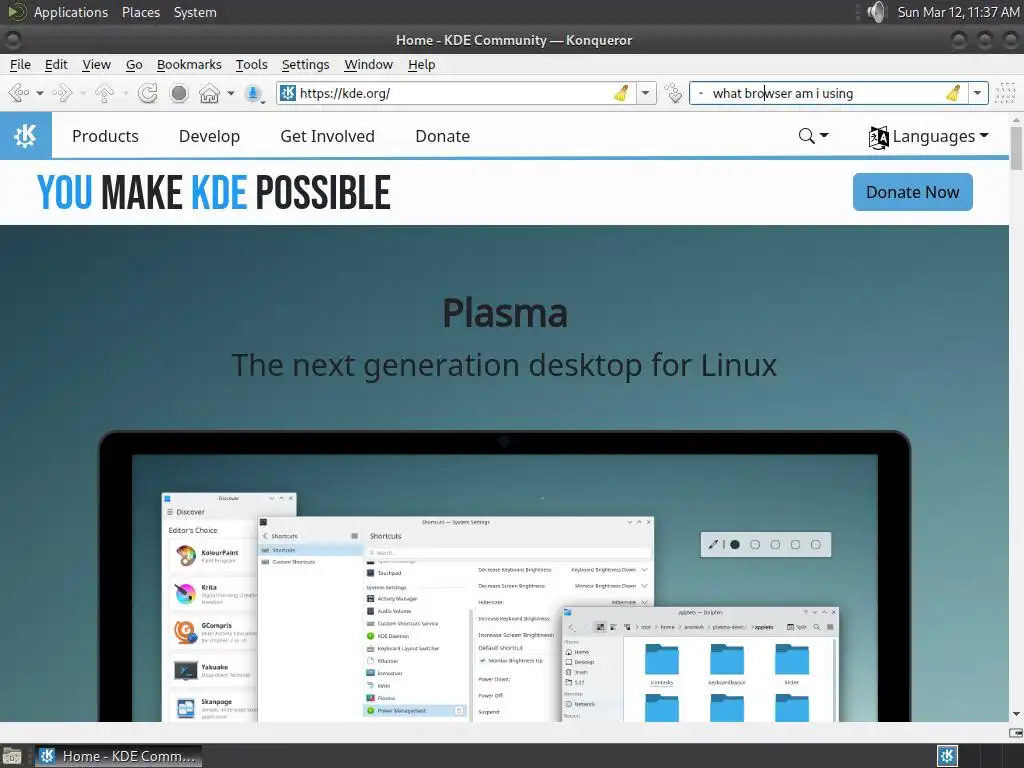The image size is (1024, 768).
Task: Open the Donate link in the site navigation
Action: pos(442,136)
